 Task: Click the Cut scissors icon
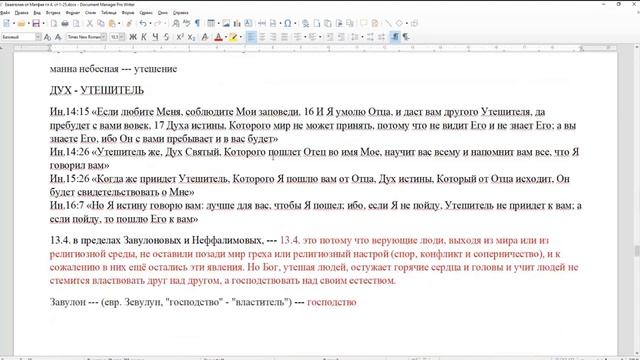tap(89, 23)
